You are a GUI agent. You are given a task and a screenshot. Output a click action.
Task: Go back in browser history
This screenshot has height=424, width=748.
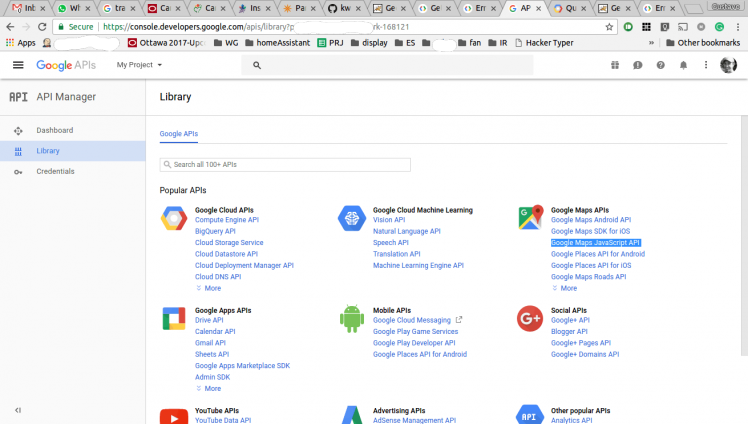(x=10, y=27)
